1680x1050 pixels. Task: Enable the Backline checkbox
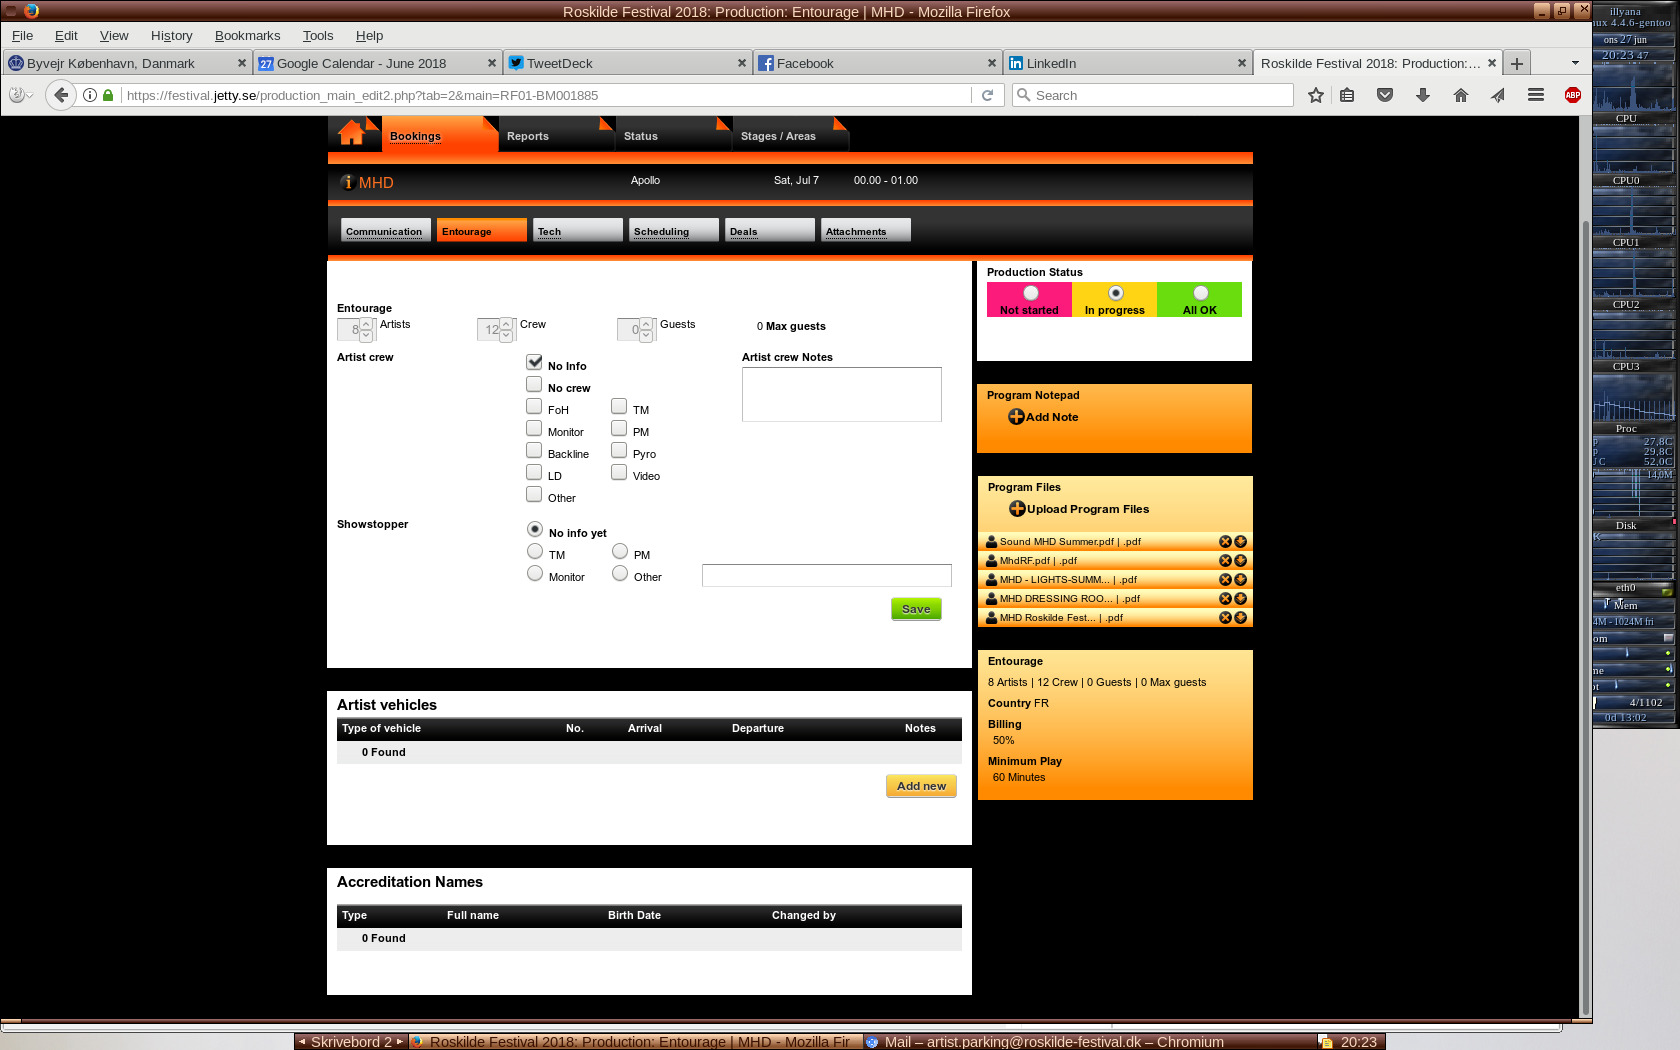coord(535,451)
